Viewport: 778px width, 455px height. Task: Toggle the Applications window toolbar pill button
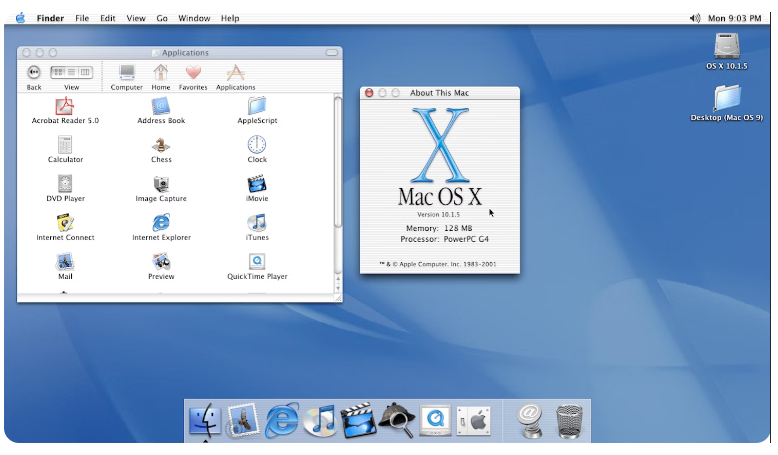point(331,52)
